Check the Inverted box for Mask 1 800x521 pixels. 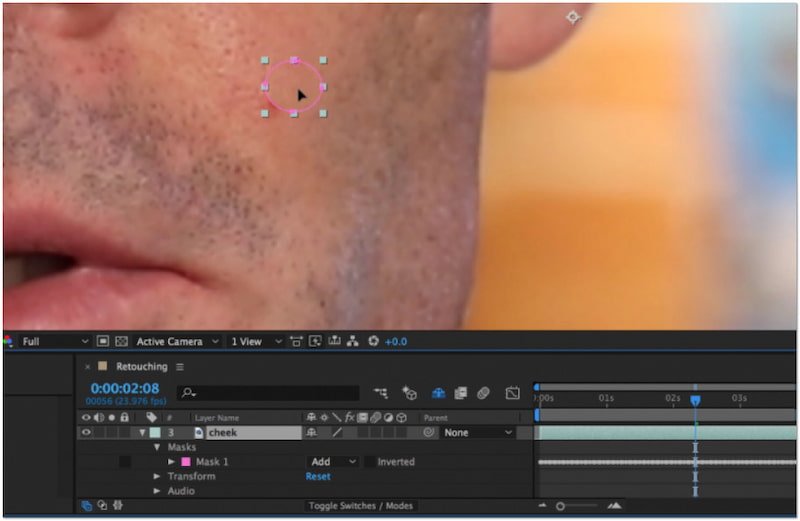pyautogui.click(x=370, y=462)
